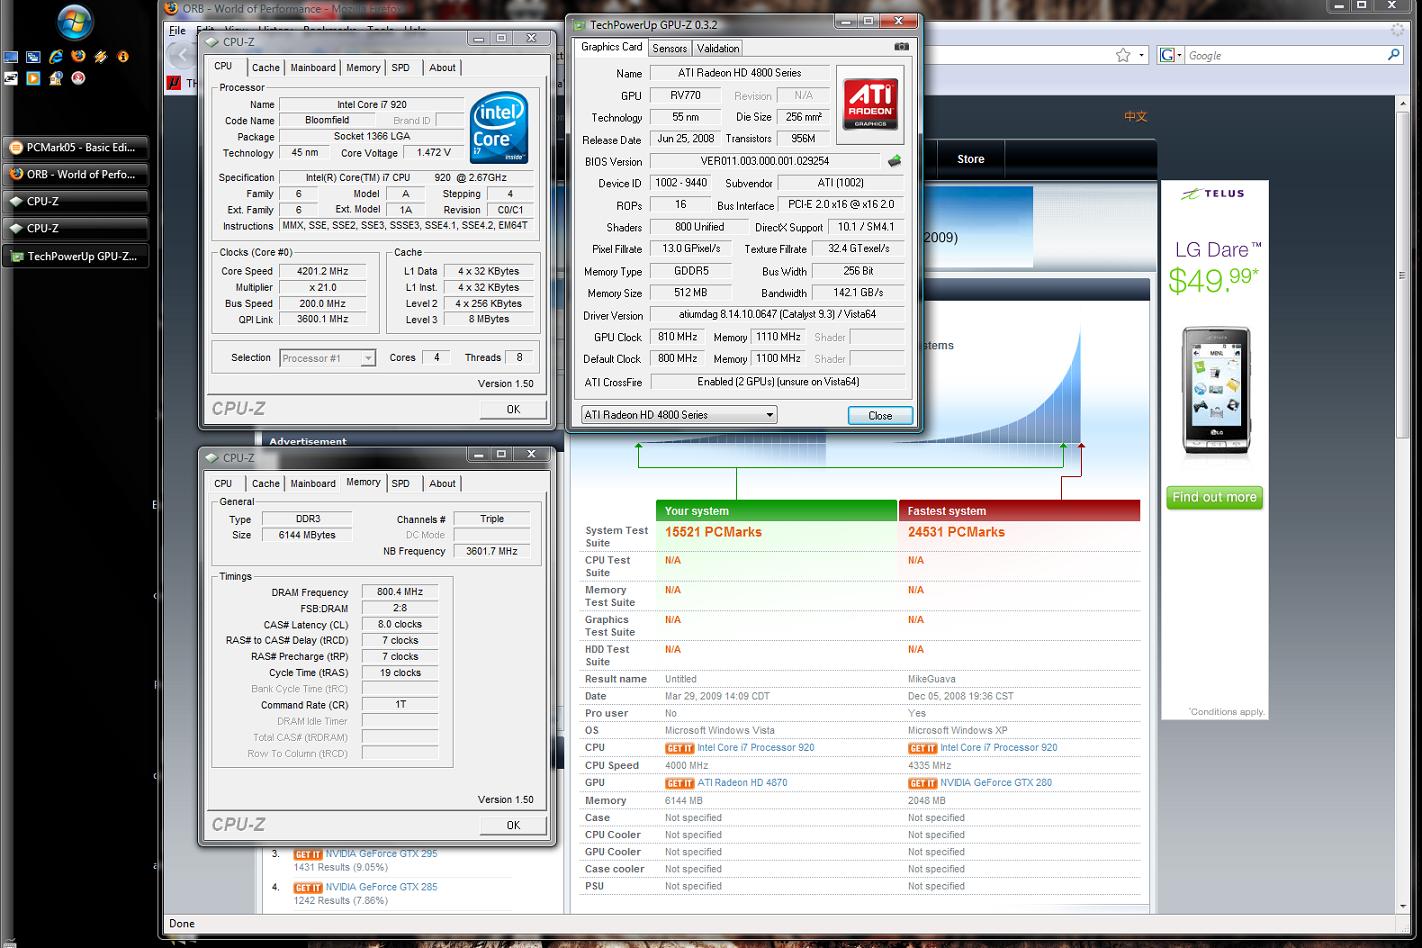Click the BIOS Version field in GPU-Z
The height and width of the screenshot is (948, 1422).
tap(765, 161)
